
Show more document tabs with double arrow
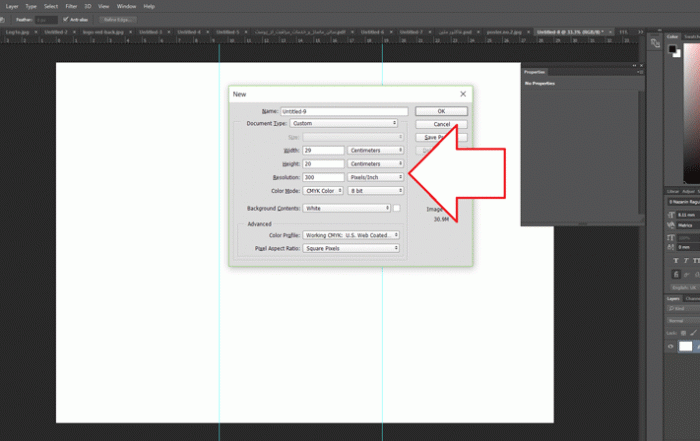click(641, 32)
